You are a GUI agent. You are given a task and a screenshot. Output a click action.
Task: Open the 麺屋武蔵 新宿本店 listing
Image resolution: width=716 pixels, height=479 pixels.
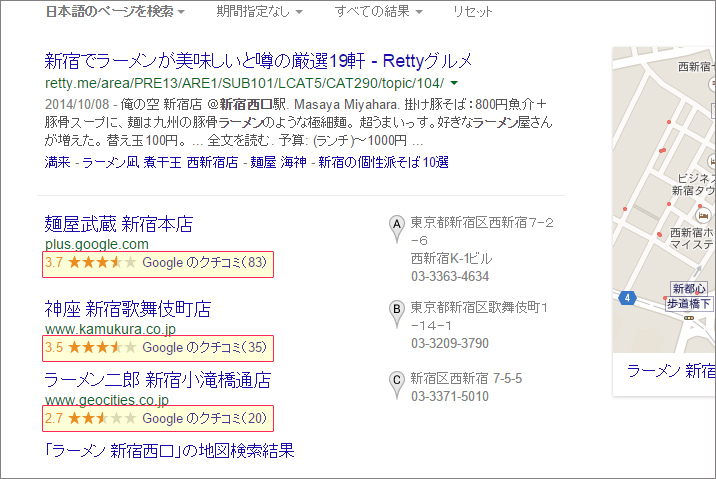coord(119,224)
